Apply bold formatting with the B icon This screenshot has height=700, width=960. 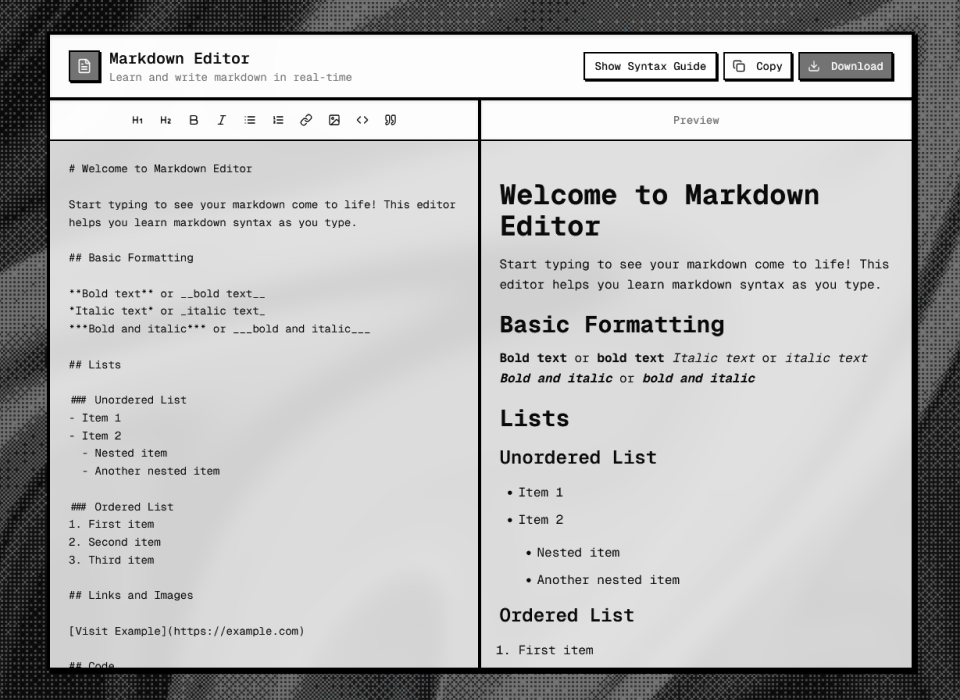[193, 120]
